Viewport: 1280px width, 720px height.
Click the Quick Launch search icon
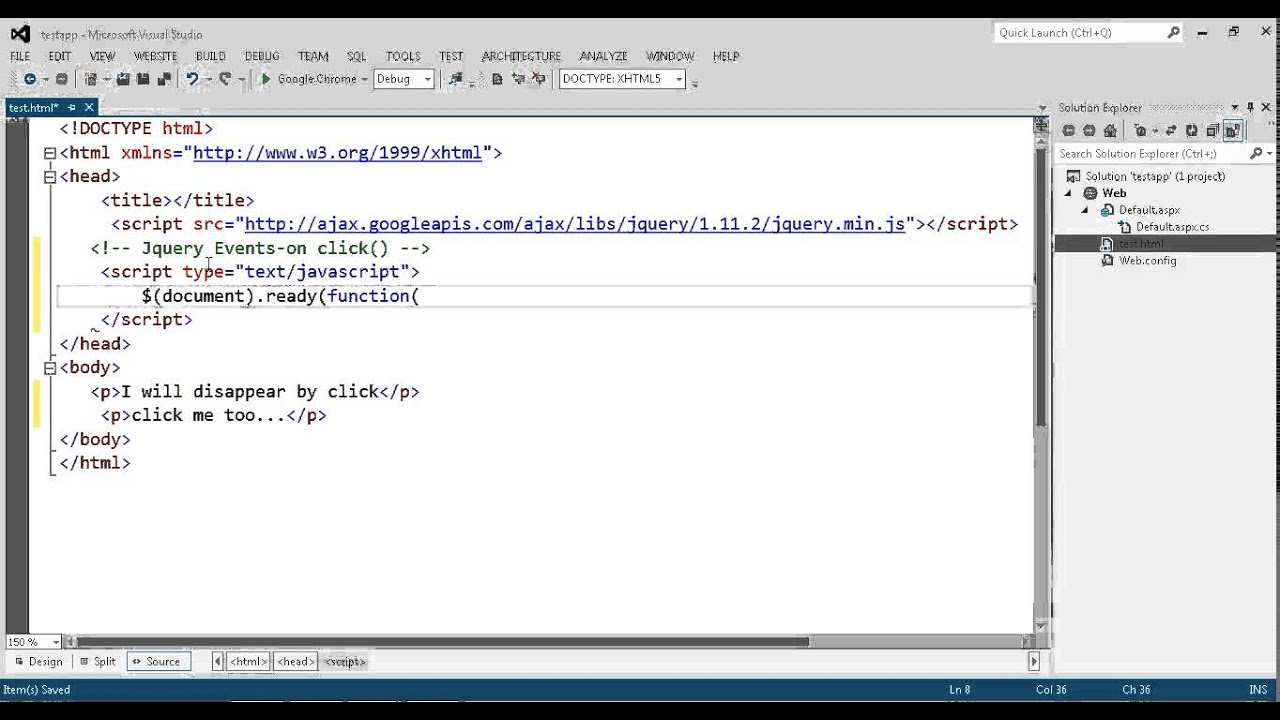tap(1174, 32)
